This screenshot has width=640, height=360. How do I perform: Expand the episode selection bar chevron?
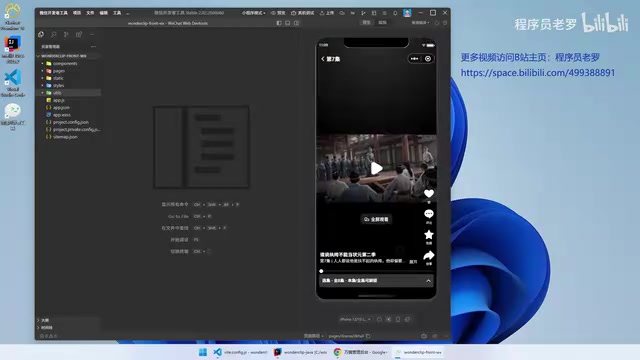tap(428, 281)
